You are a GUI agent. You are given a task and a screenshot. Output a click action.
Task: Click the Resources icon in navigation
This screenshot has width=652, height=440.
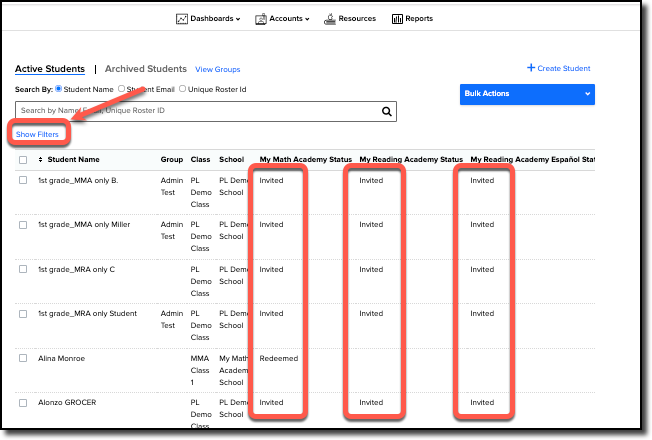[330, 19]
